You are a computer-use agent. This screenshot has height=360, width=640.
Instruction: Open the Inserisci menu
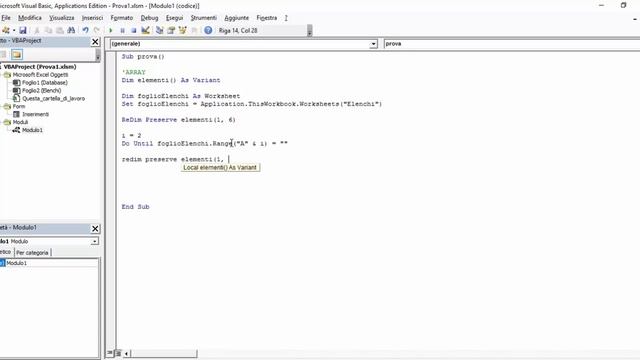[92, 18]
